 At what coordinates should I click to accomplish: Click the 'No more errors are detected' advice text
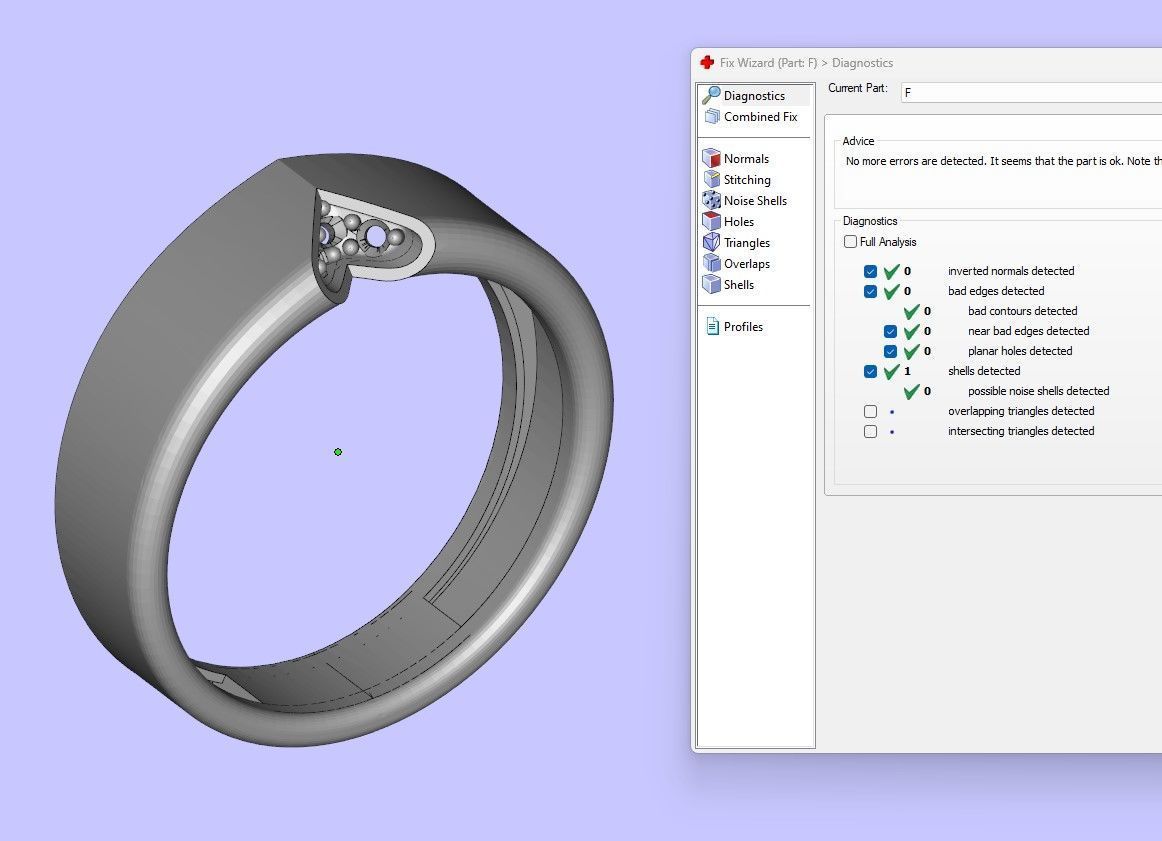coord(1003,161)
